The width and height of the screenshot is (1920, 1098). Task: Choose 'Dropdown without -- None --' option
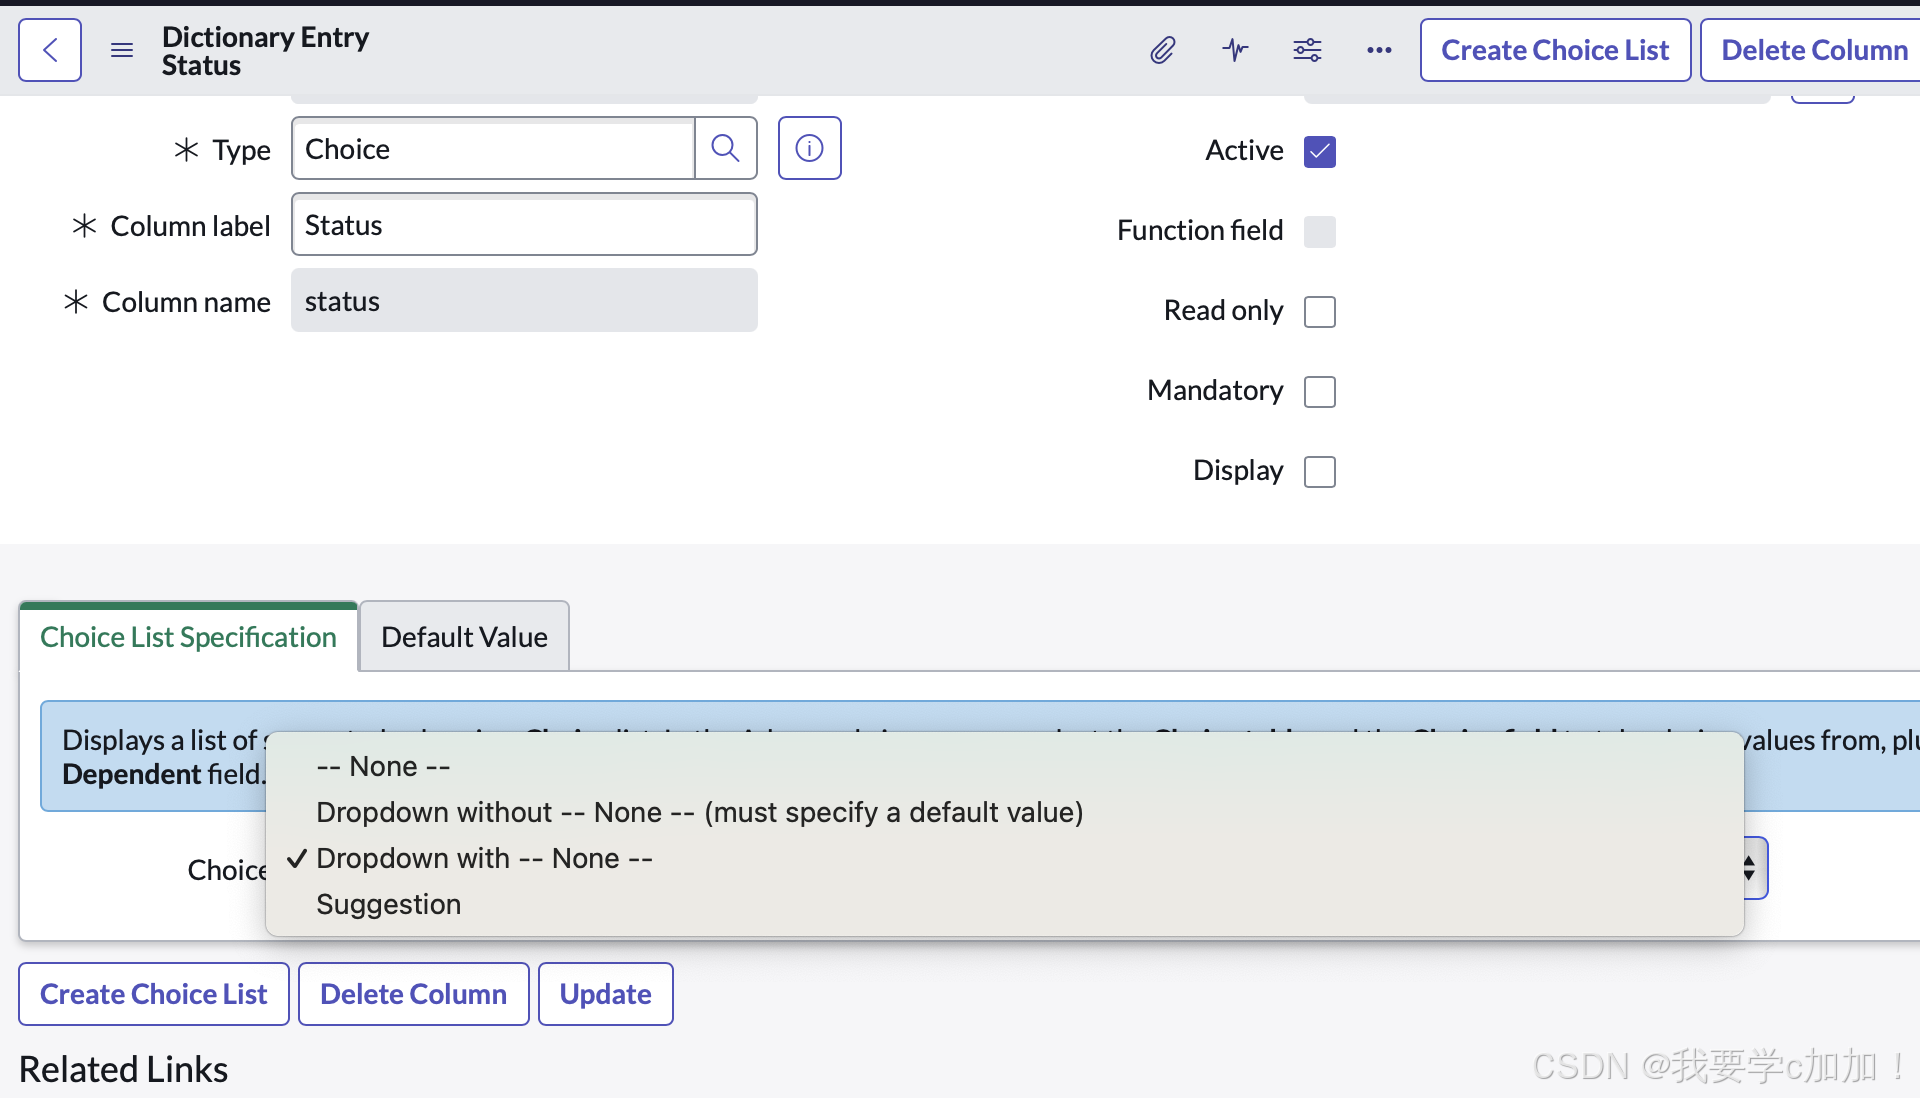coord(699,813)
